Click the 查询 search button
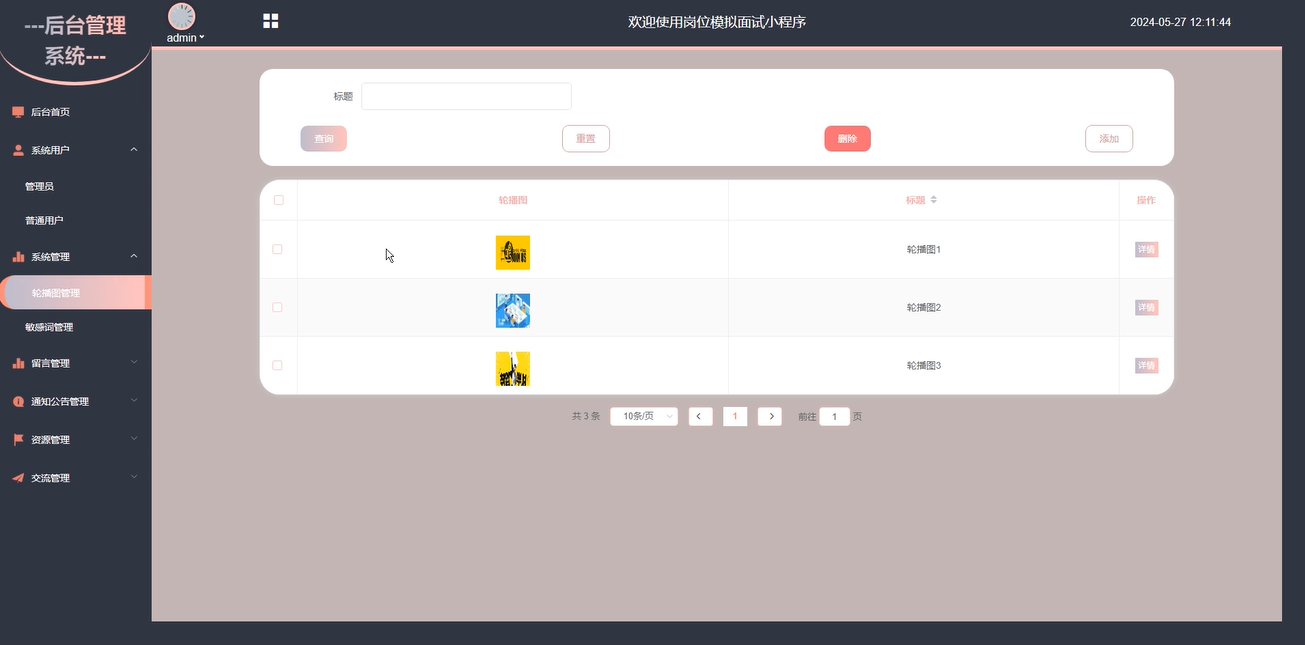1305x645 pixels. 323,139
